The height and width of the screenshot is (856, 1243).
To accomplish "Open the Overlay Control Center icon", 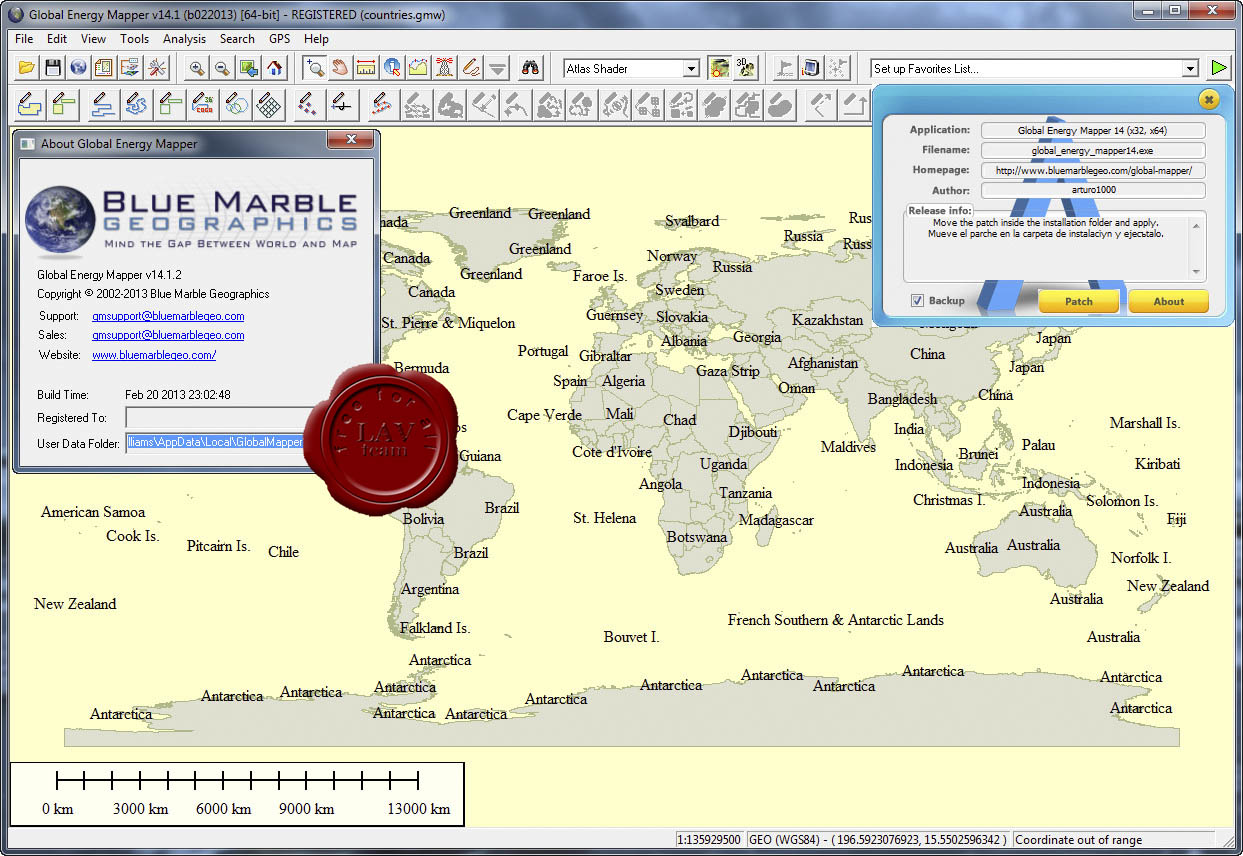I will [x=103, y=68].
